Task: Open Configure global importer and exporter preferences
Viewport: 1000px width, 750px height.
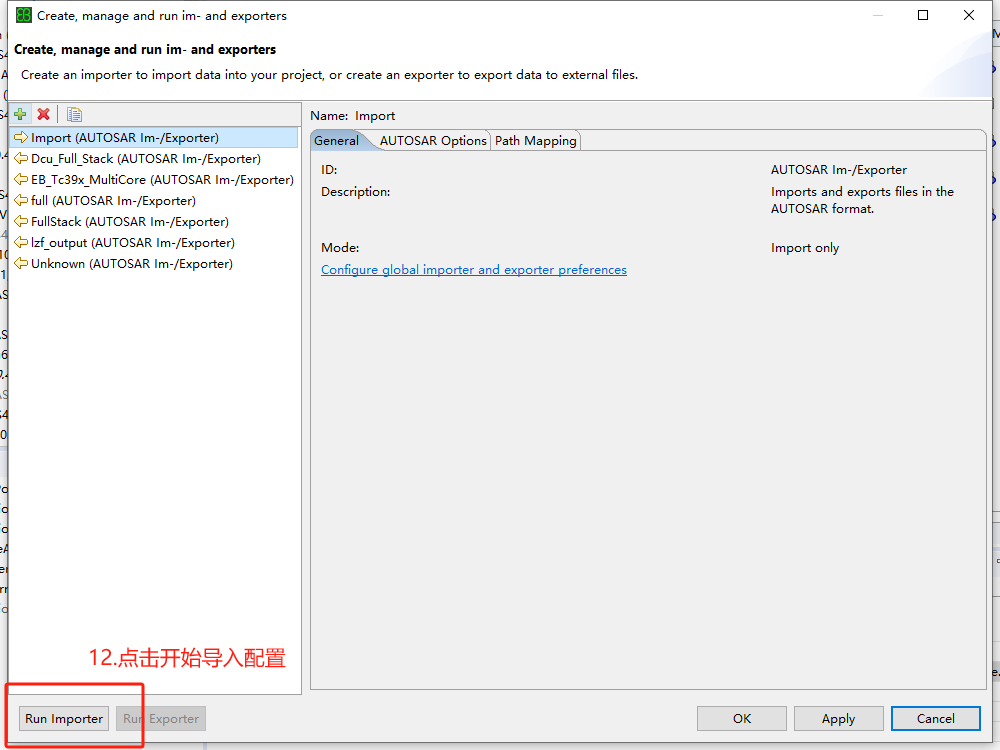Action: 474,270
